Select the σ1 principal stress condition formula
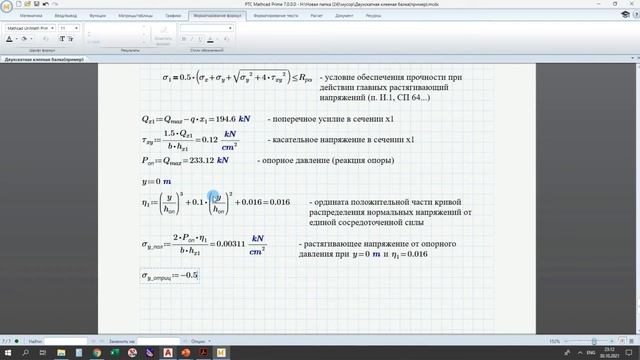 pos(237,77)
